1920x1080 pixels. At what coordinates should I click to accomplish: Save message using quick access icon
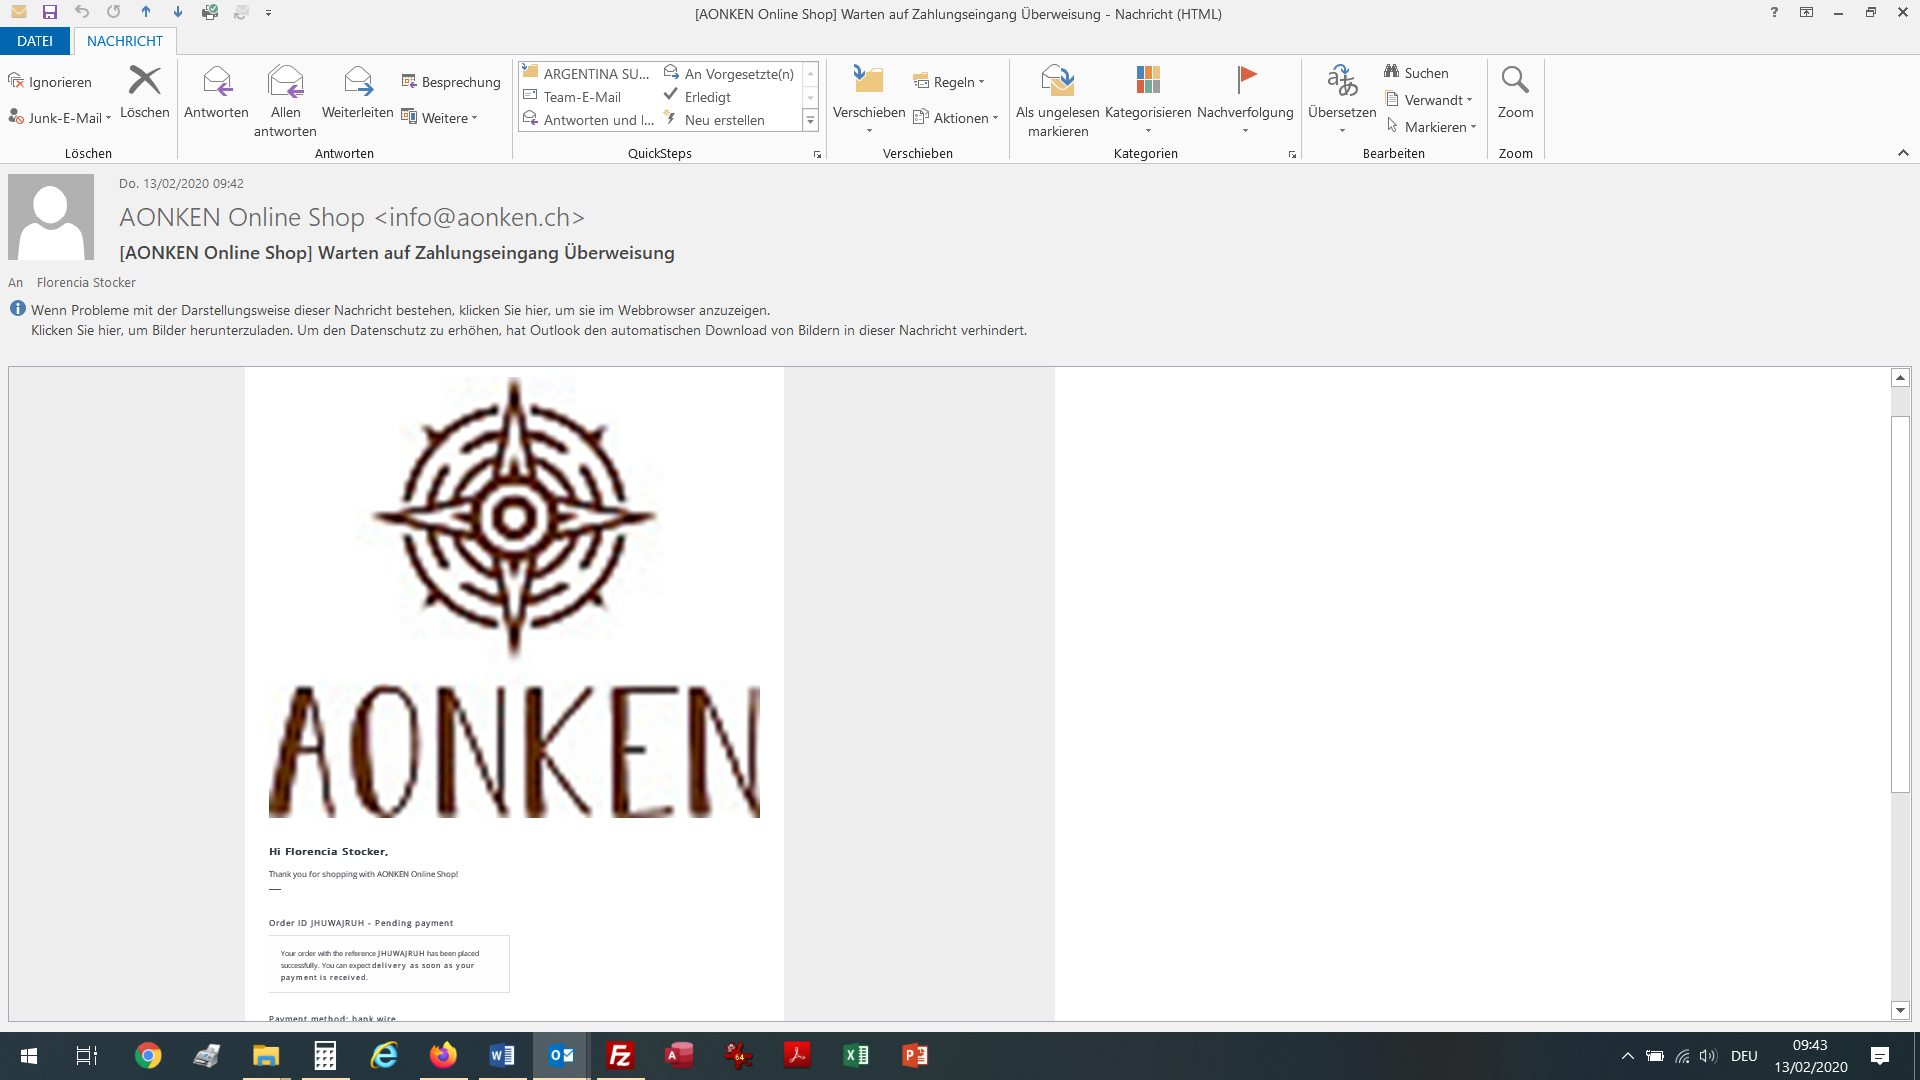click(x=50, y=13)
